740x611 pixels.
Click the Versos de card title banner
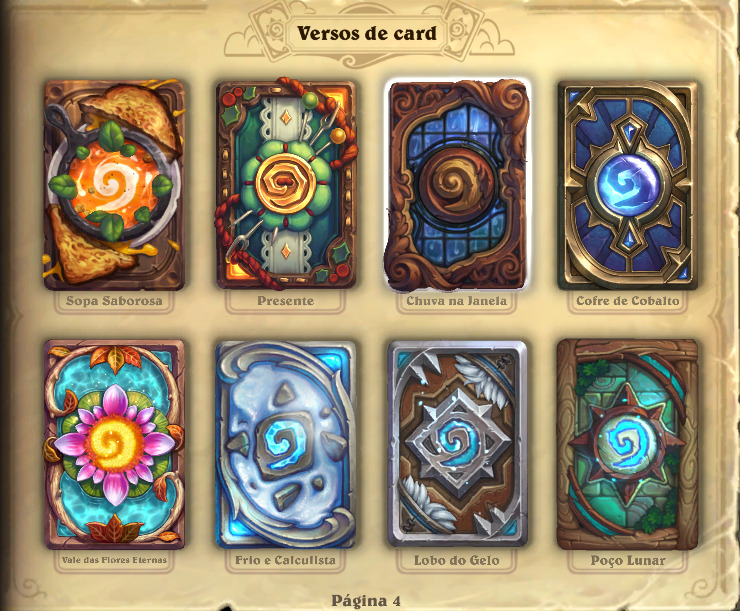367,33
